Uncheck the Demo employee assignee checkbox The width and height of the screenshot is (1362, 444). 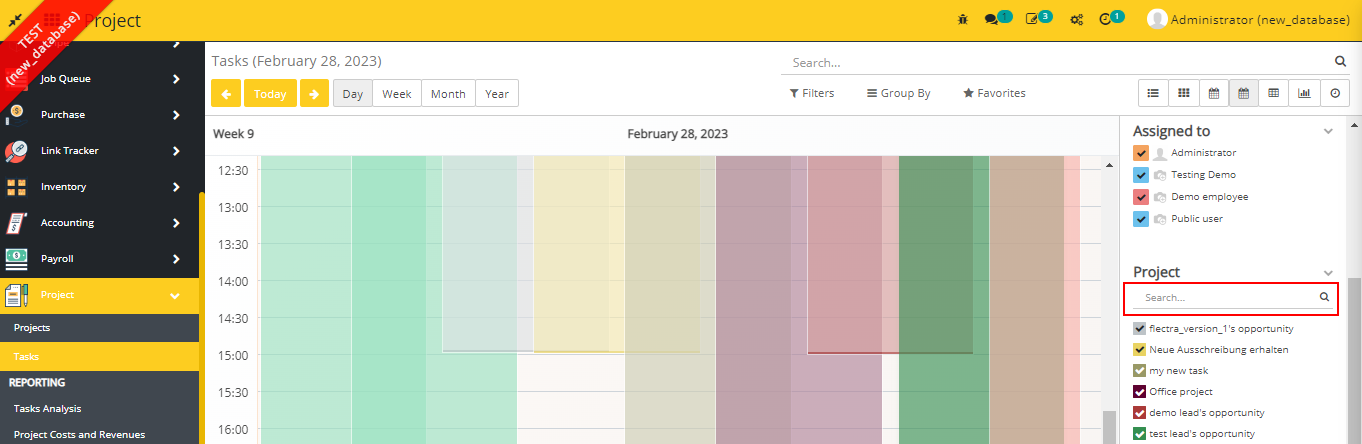tap(1141, 197)
